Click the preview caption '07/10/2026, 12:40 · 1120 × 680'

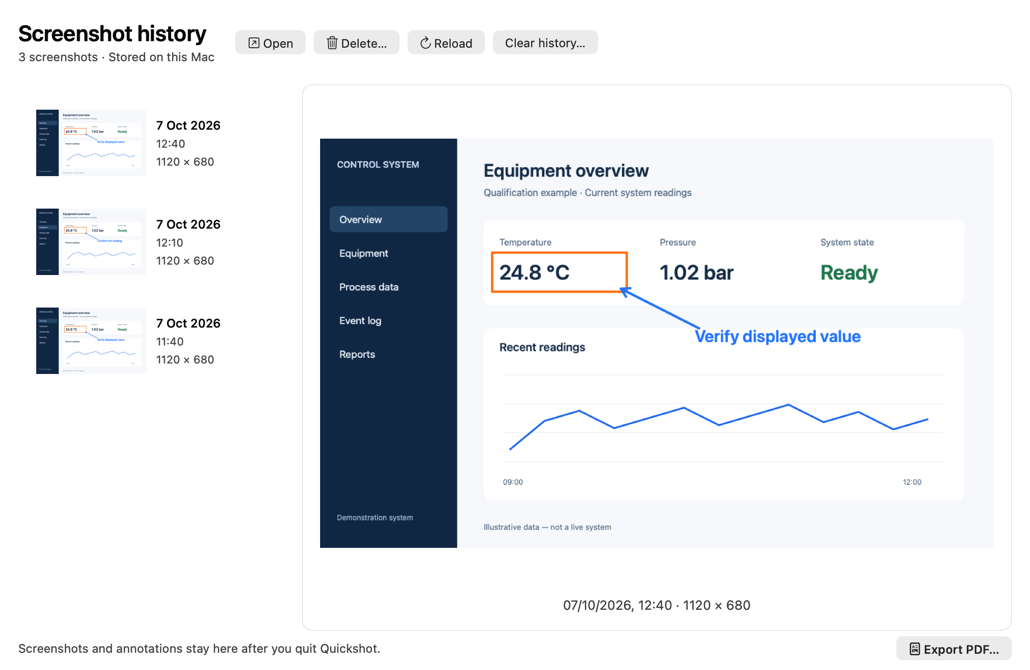[657, 605]
